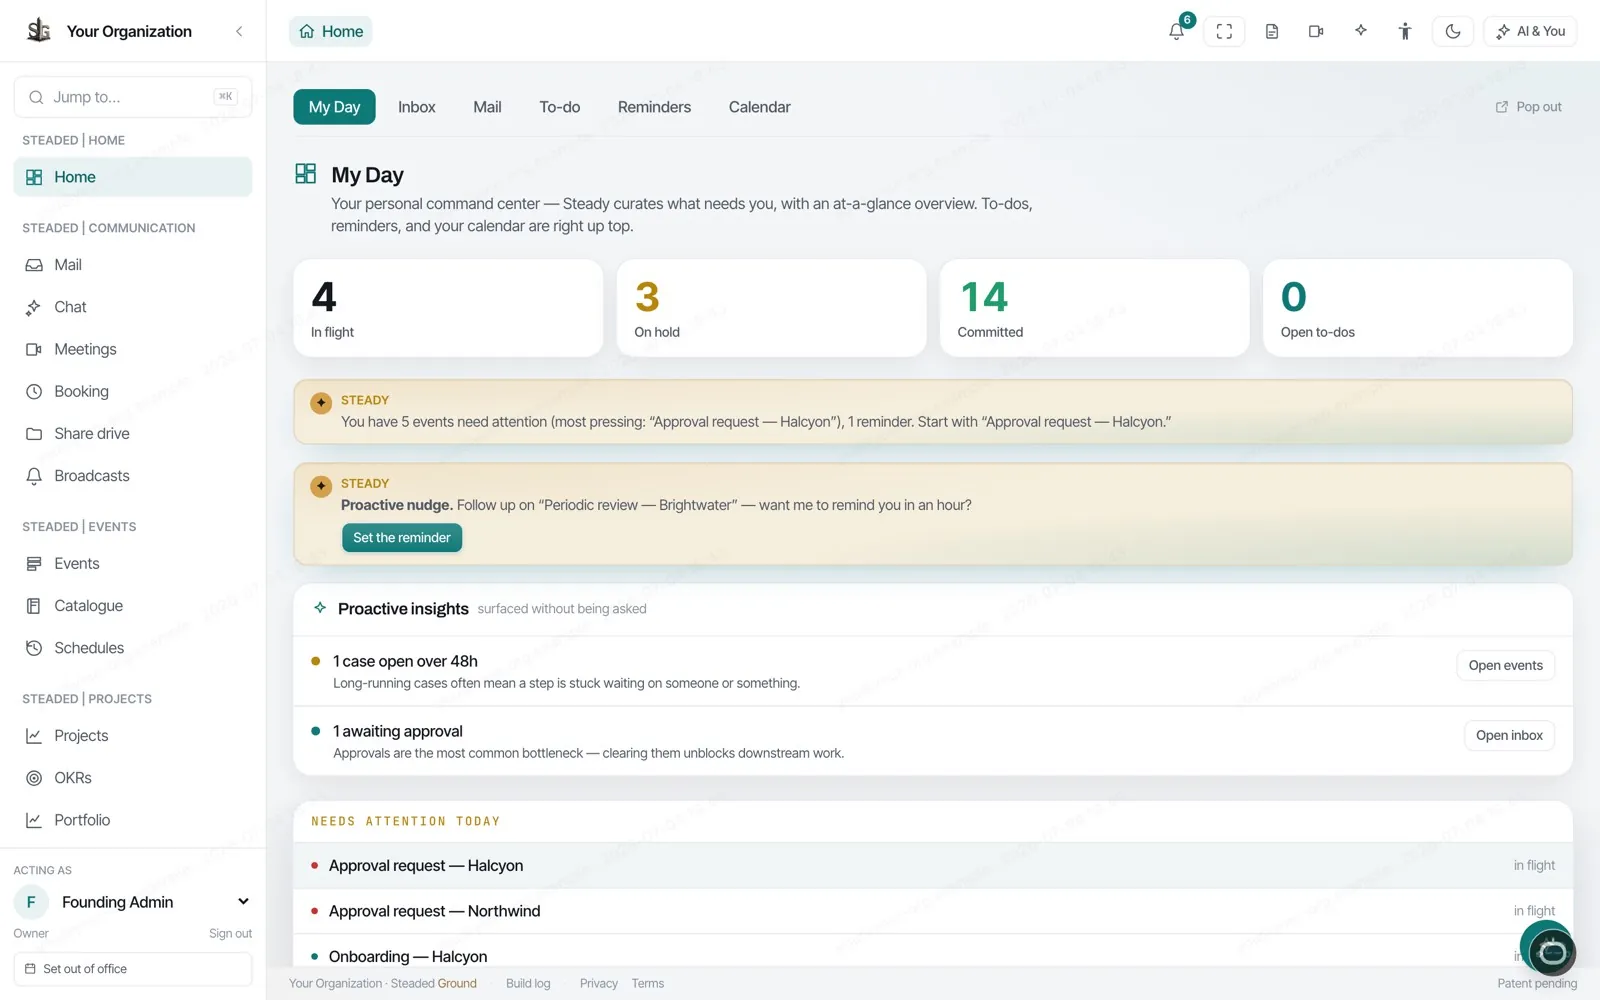The width and height of the screenshot is (1600, 1000).
Task: Click the Mail envelope icon in sidebar
Action: pyautogui.click(x=34, y=265)
